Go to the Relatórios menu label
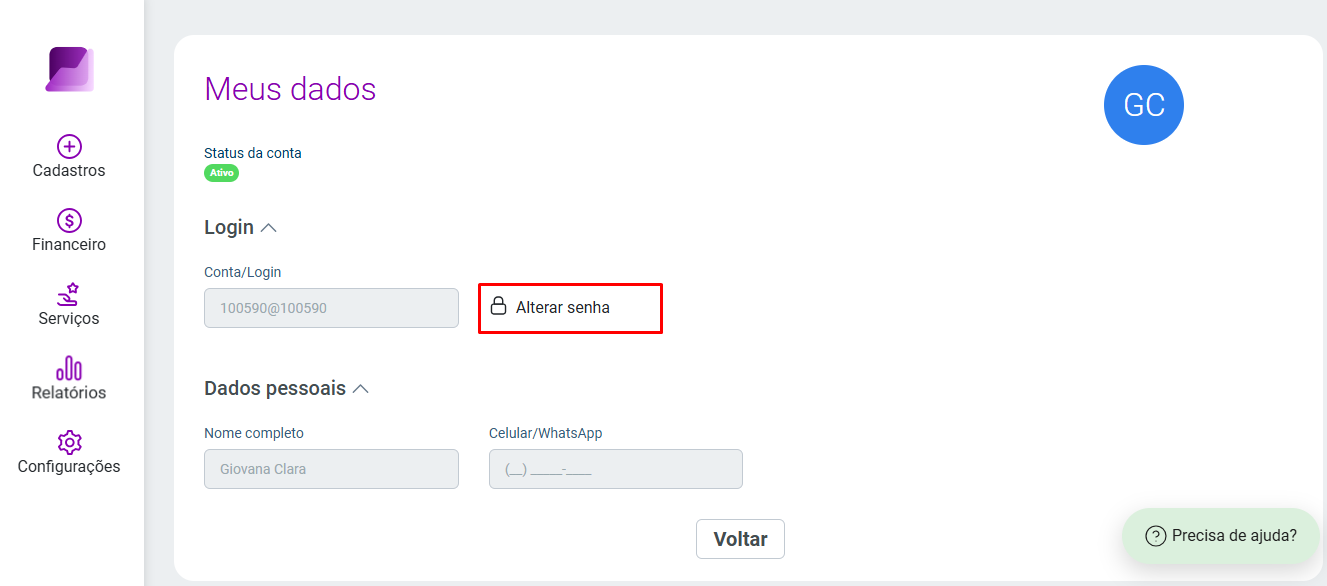 click(69, 393)
